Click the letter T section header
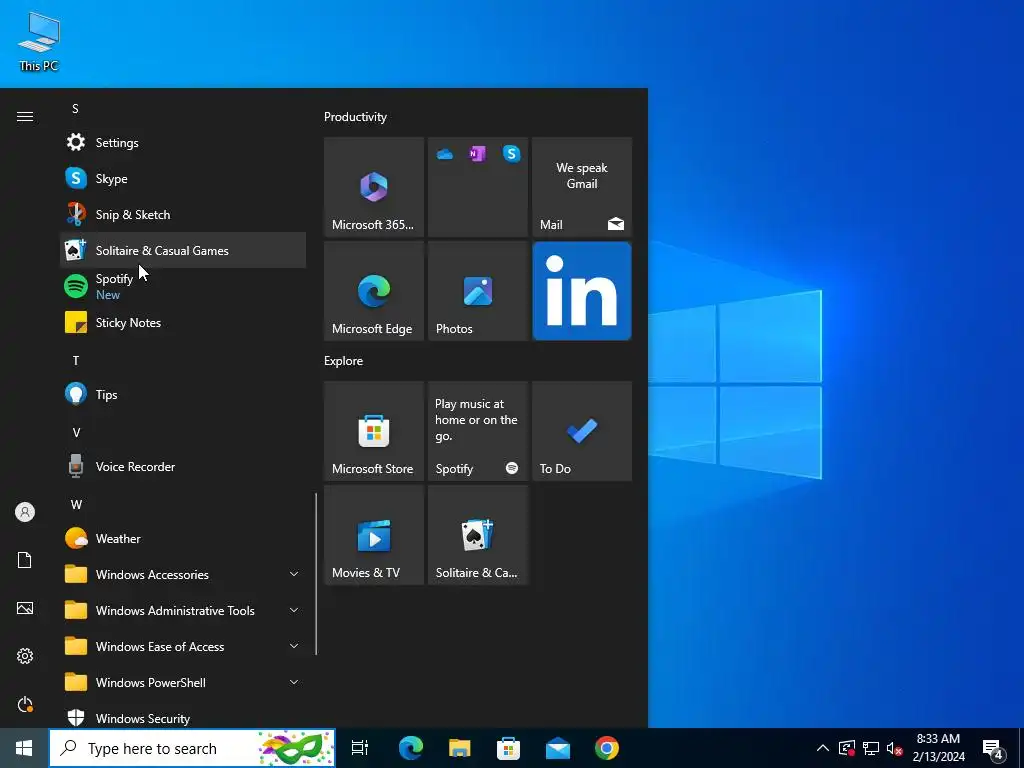Viewport: 1024px width, 768px height. 76,360
